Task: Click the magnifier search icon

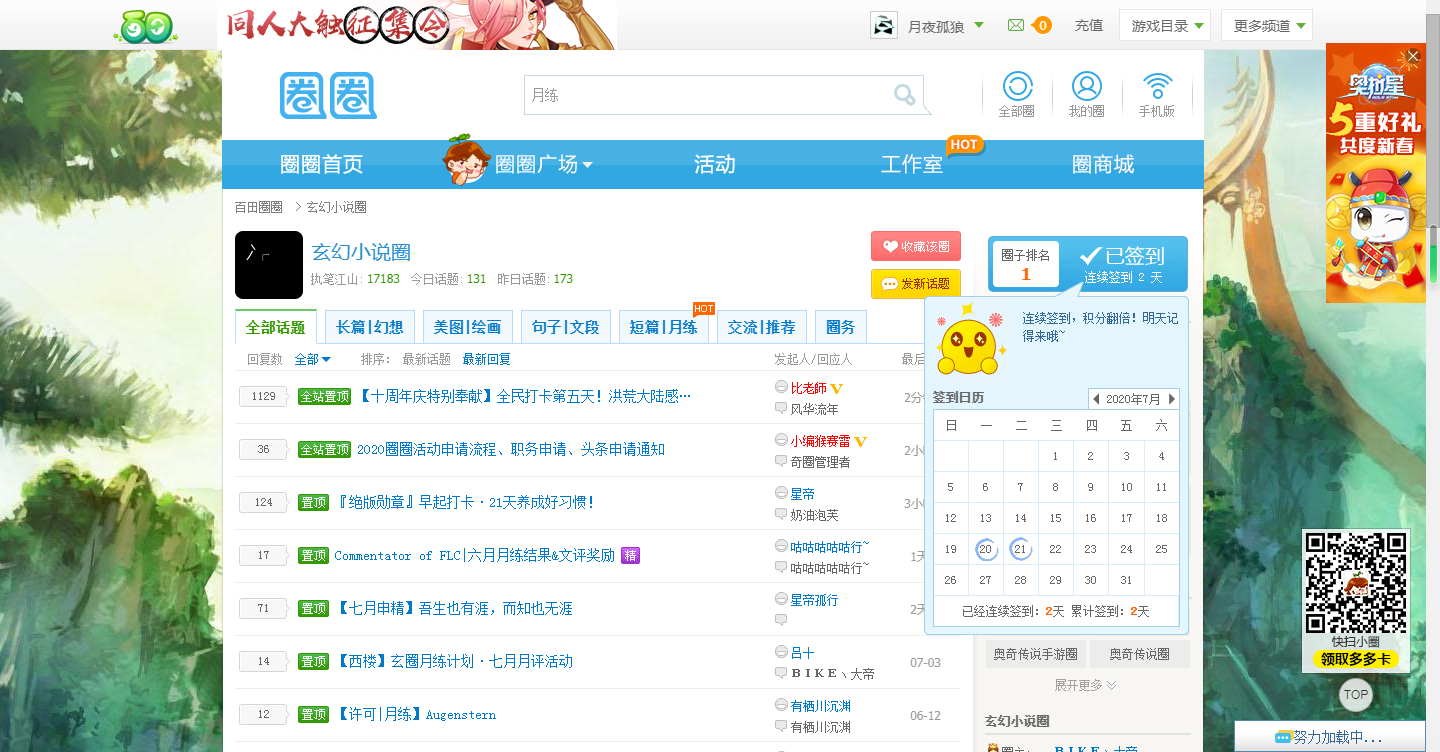Action: [904, 95]
